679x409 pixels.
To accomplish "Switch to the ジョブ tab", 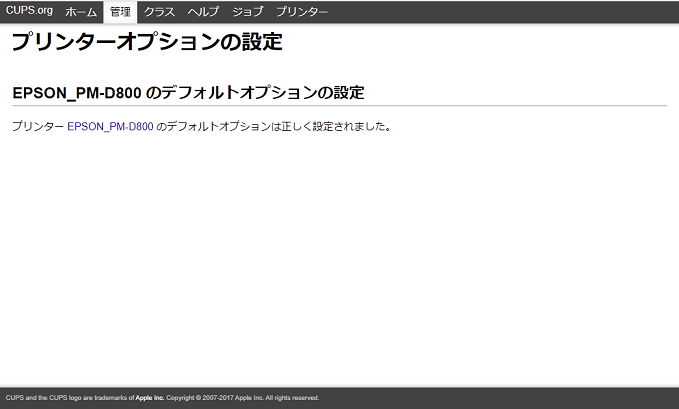I will coord(248,12).
